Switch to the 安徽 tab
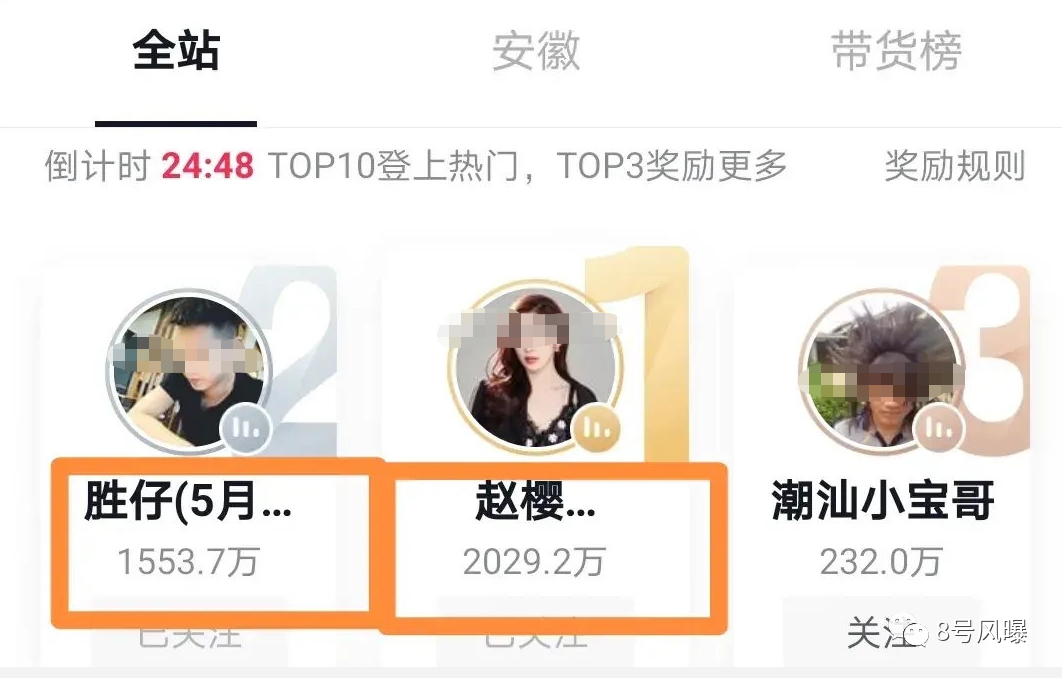 [x=536, y=50]
